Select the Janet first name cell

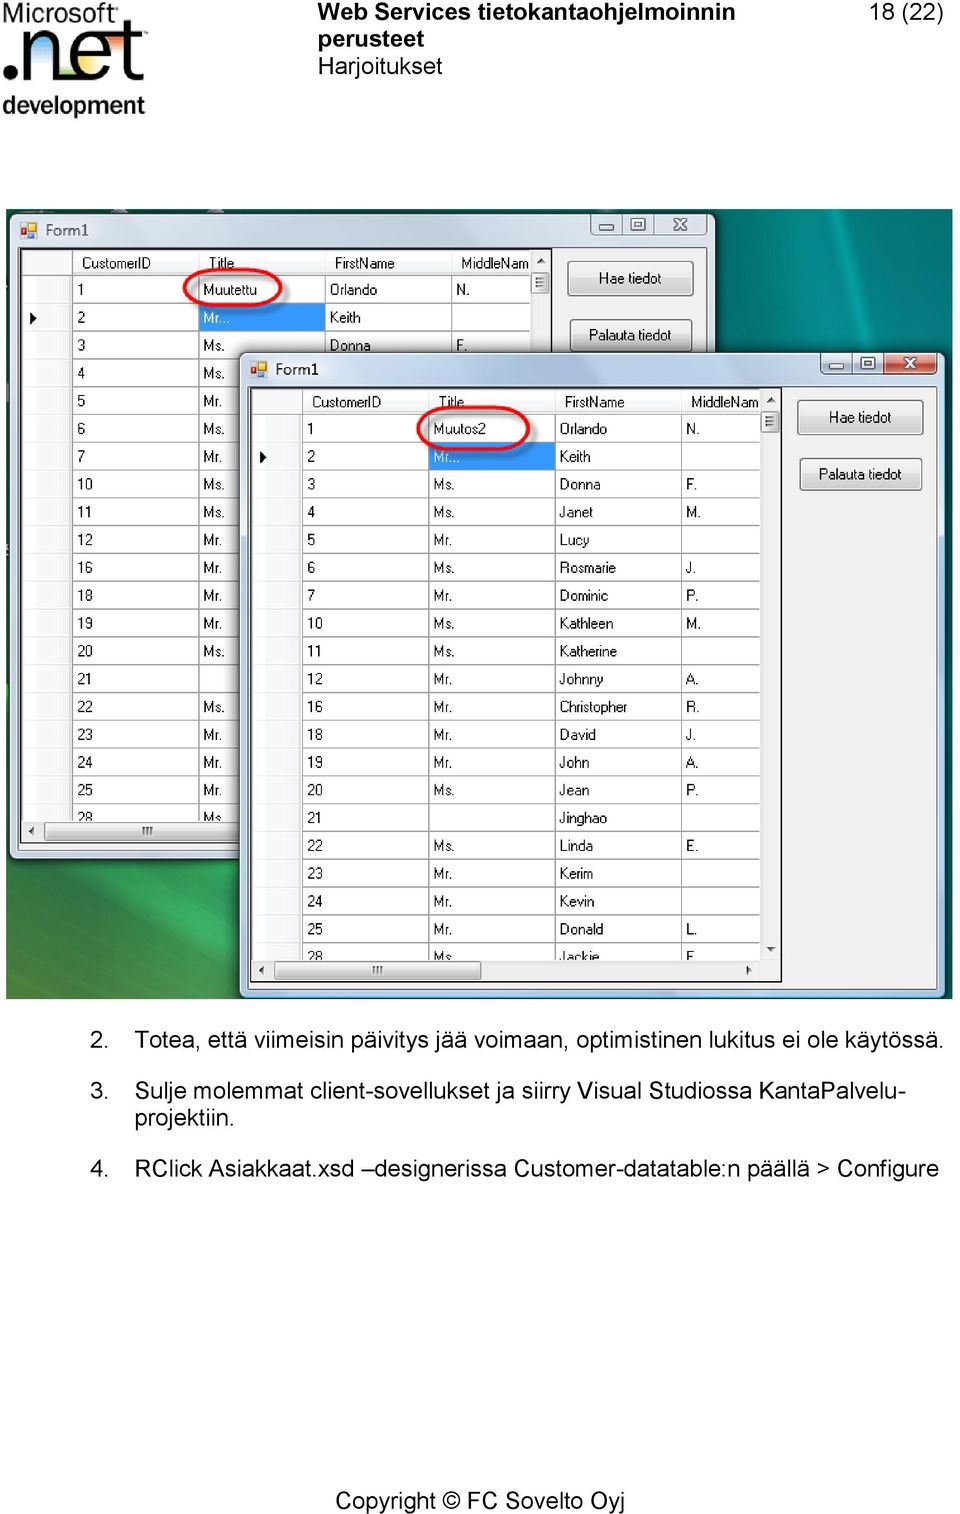(618, 512)
